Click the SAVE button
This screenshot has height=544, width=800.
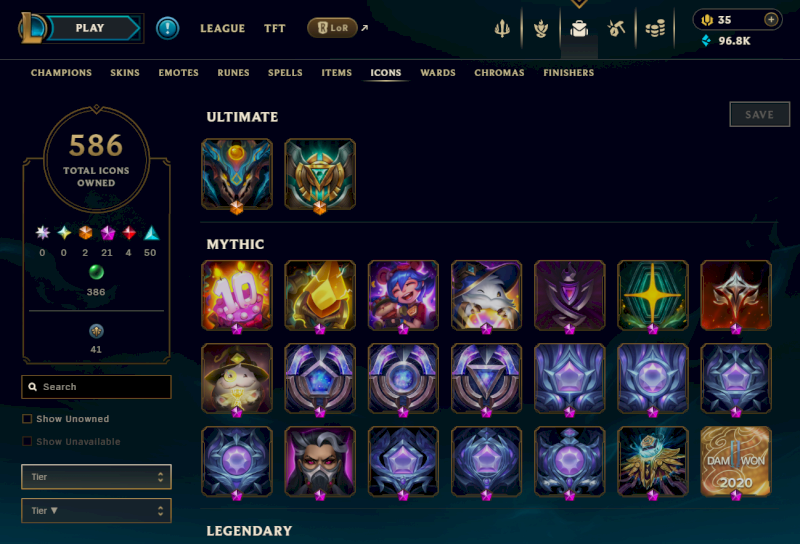760,114
